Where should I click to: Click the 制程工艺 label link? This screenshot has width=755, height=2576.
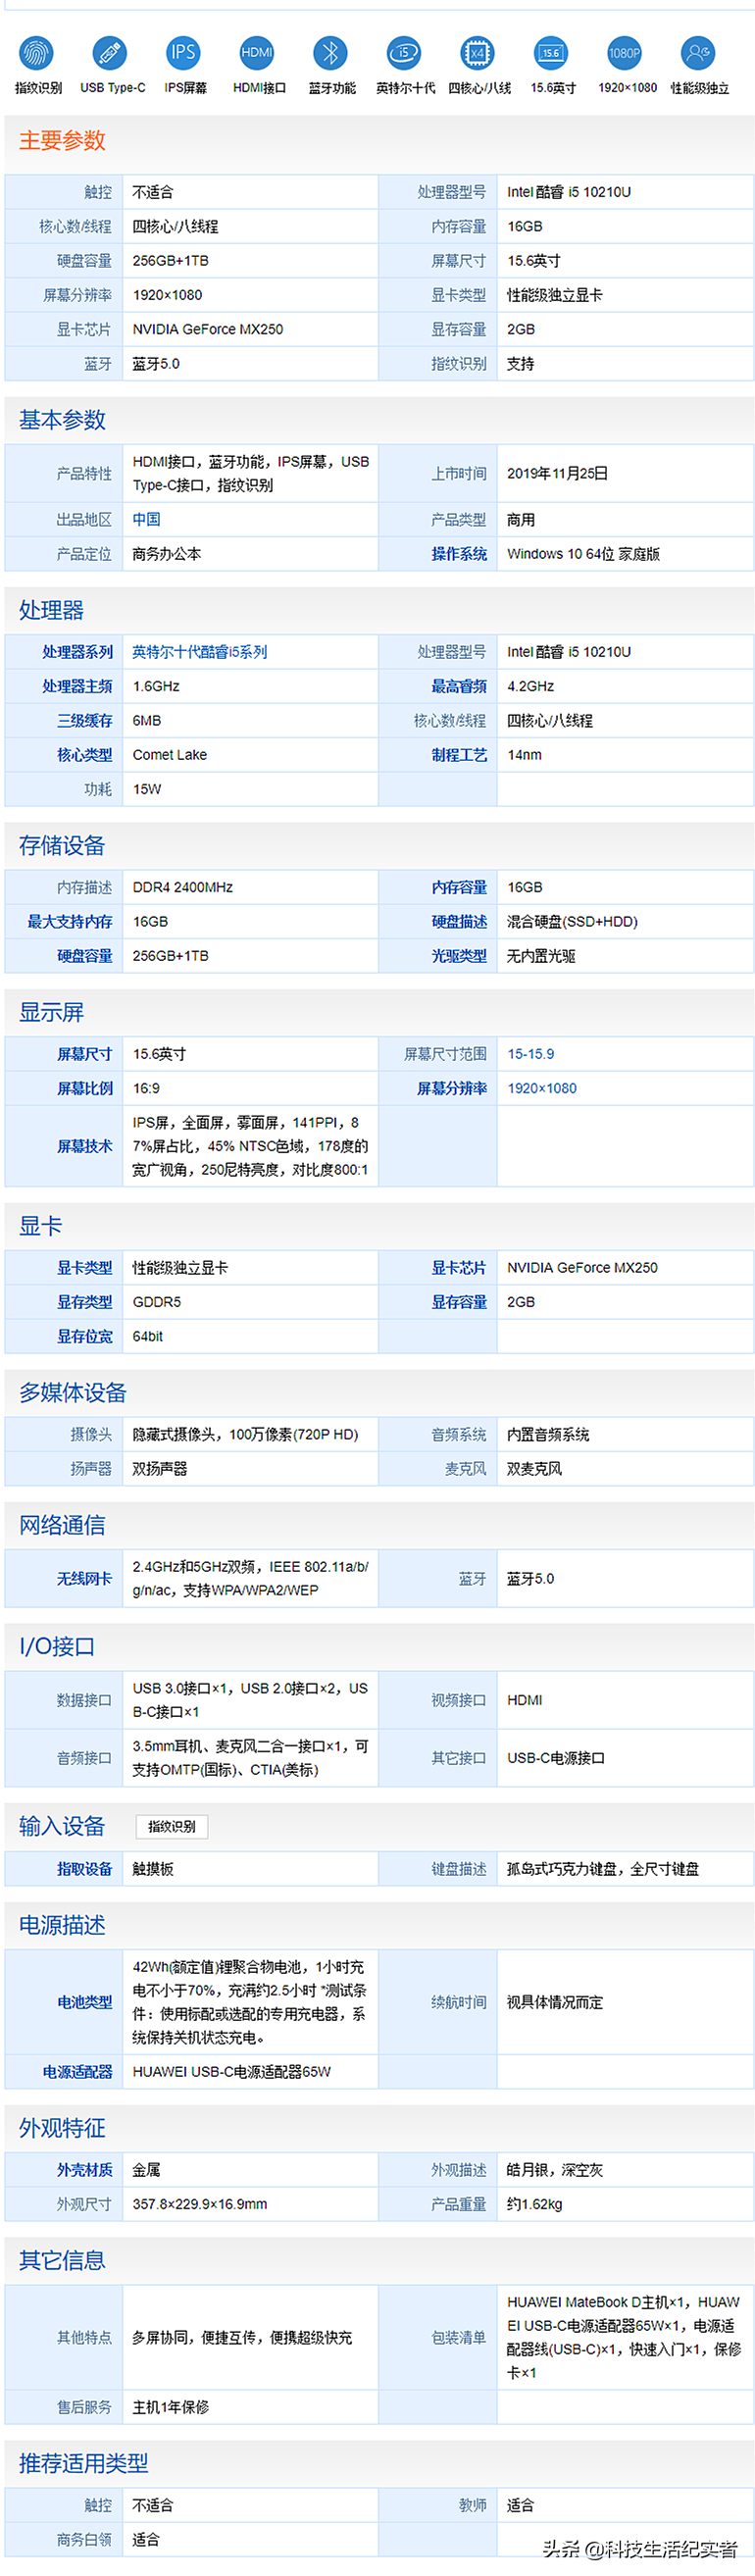coord(459,755)
